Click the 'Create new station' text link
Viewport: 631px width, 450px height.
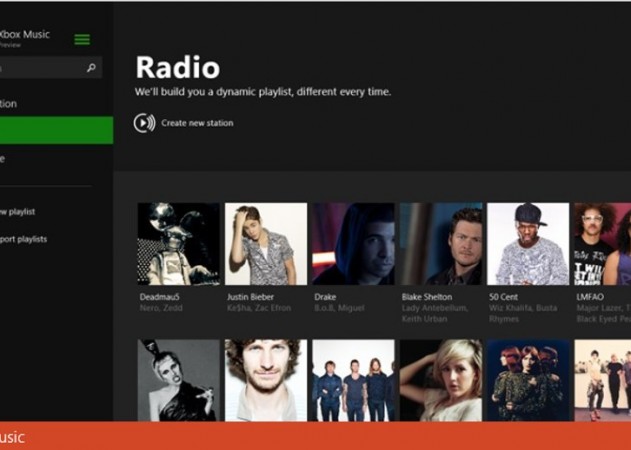[x=197, y=123]
